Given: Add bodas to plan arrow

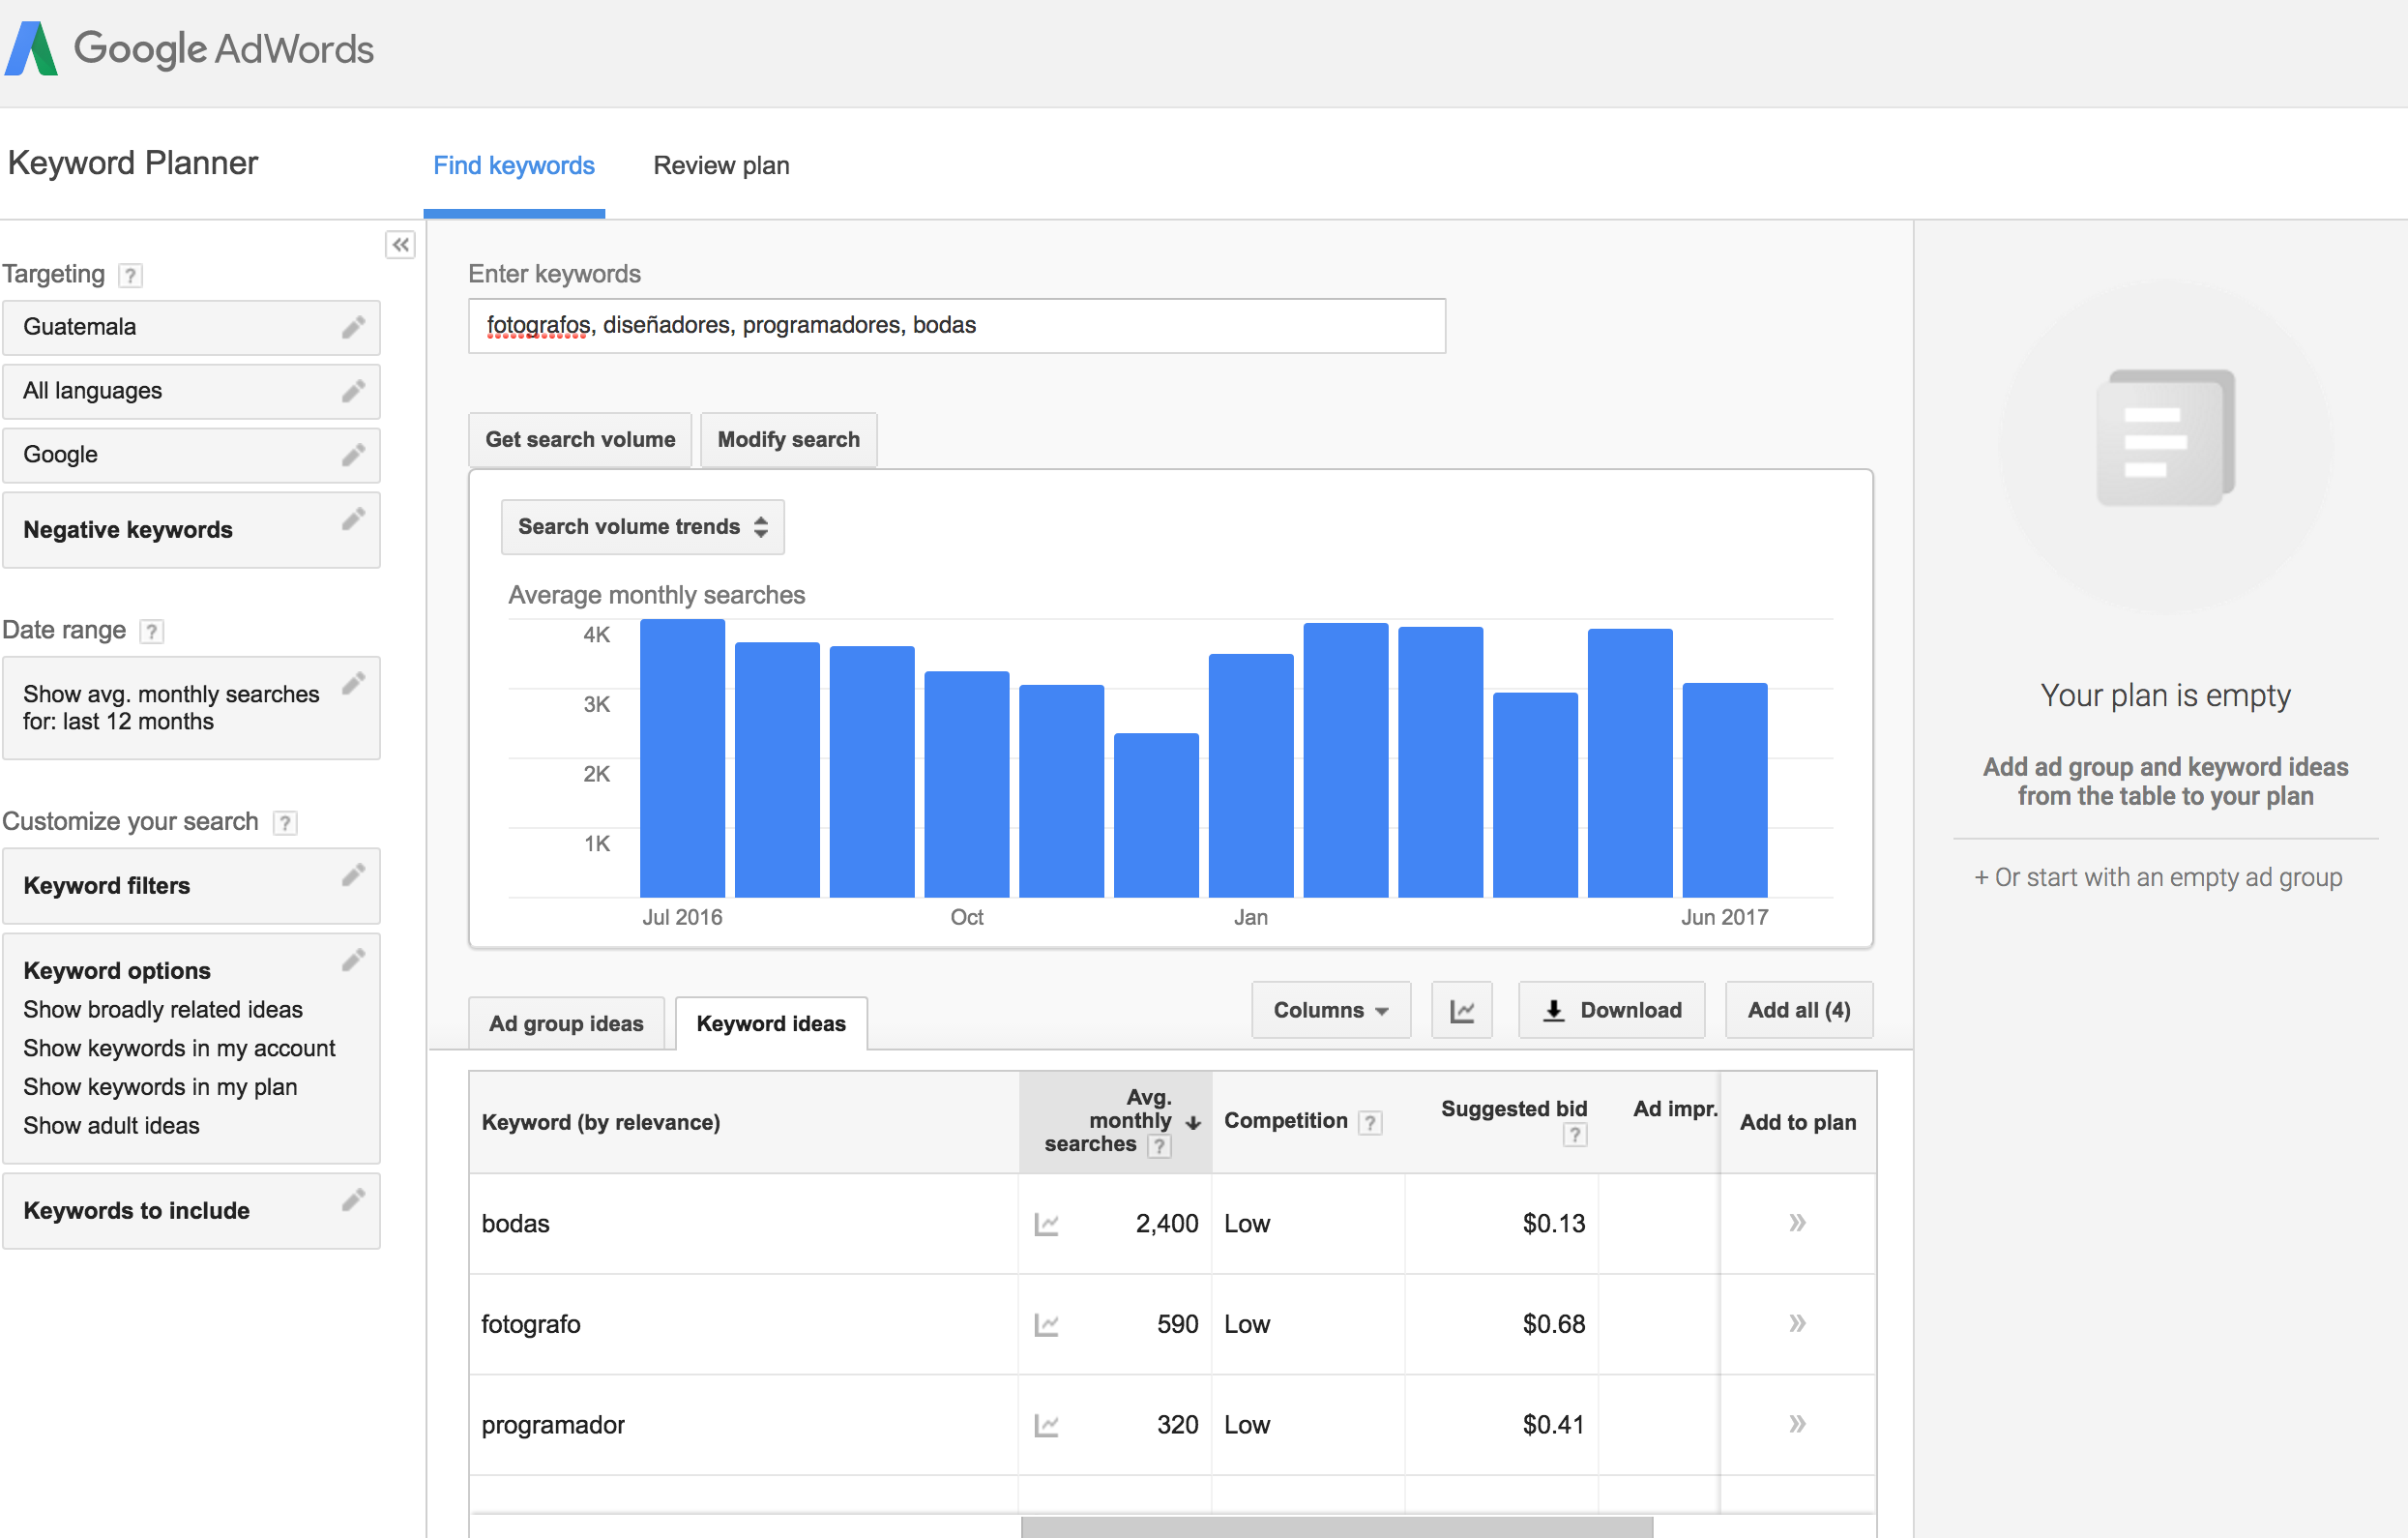Looking at the screenshot, I should click(1797, 1222).
